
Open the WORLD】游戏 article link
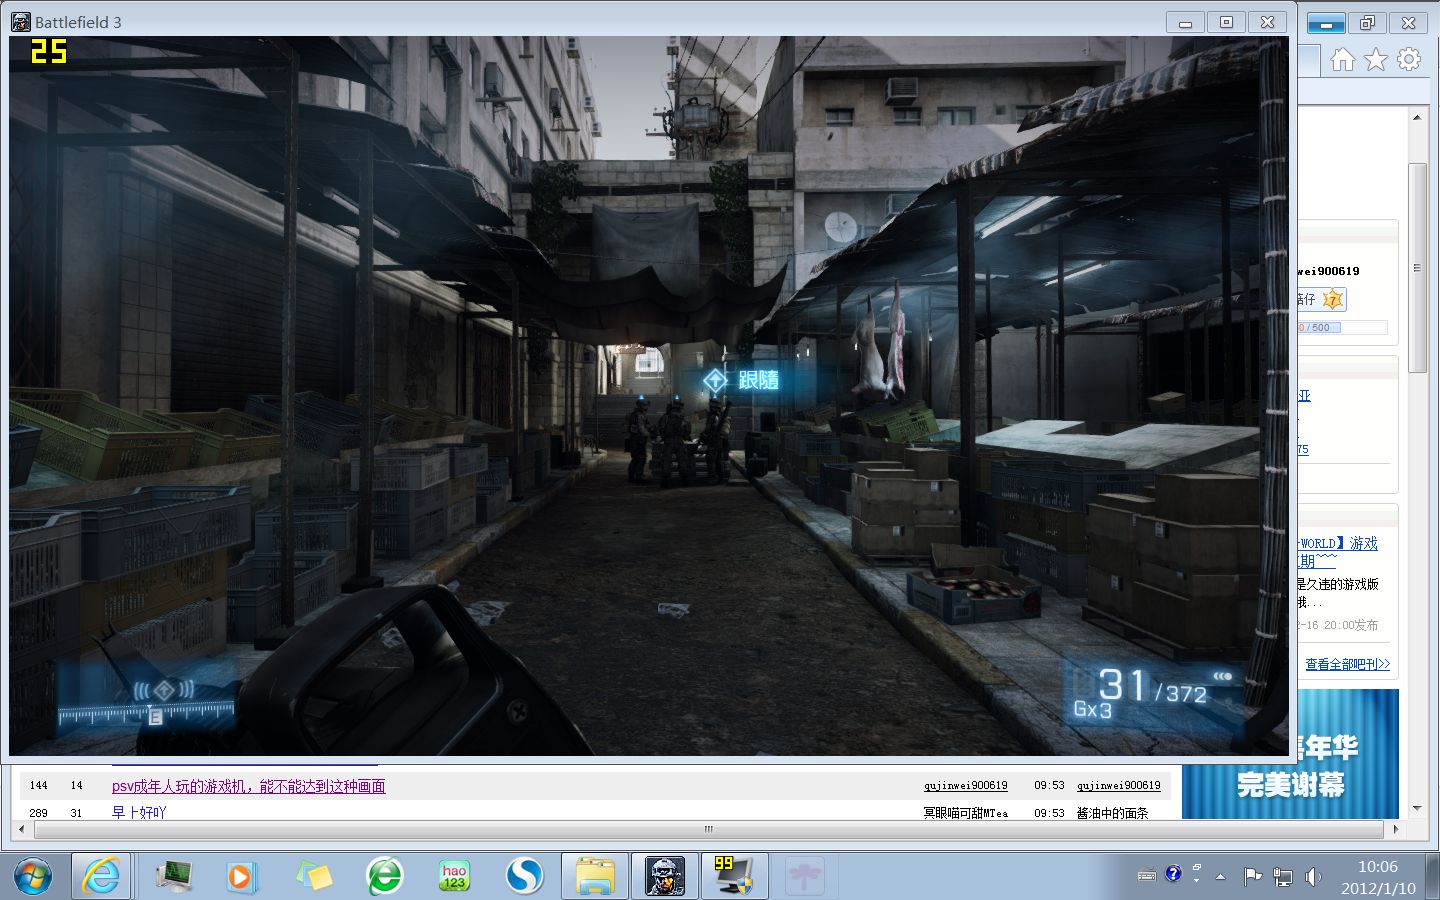1338,543
